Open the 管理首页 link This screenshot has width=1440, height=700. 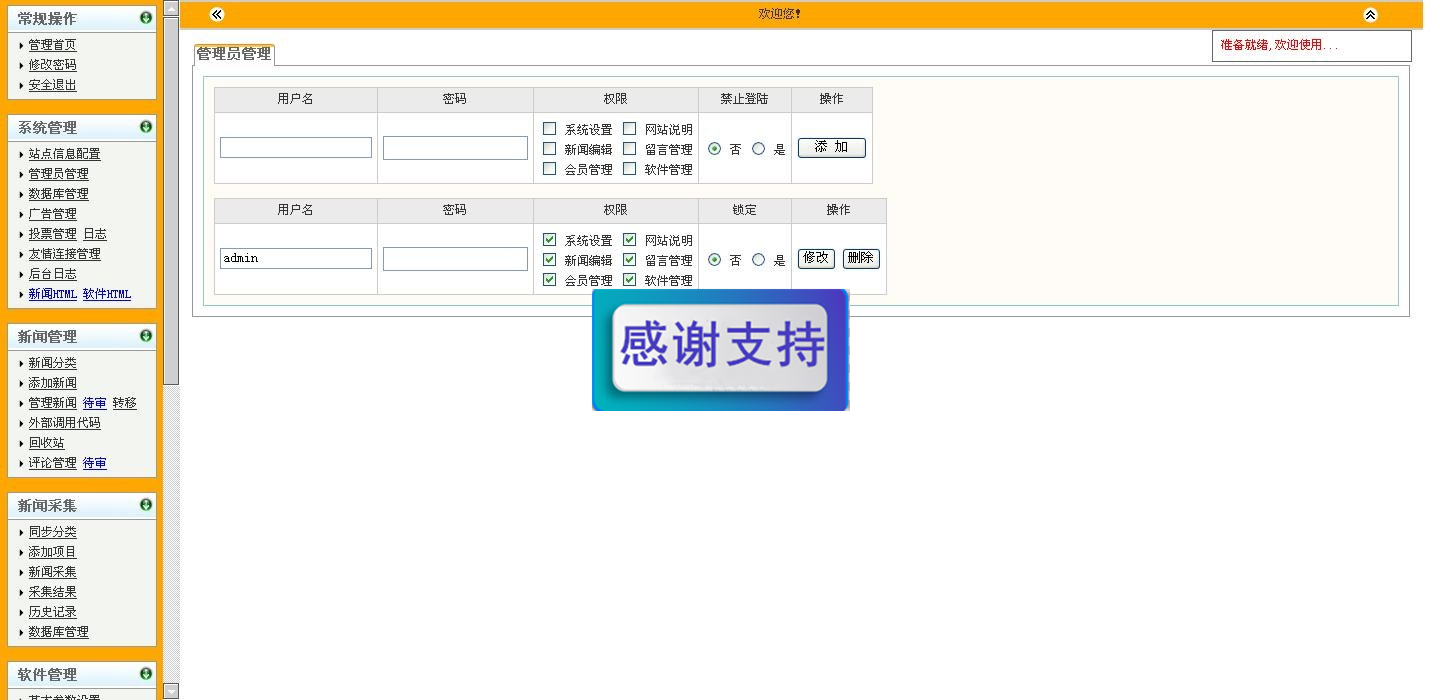point(52,45)
